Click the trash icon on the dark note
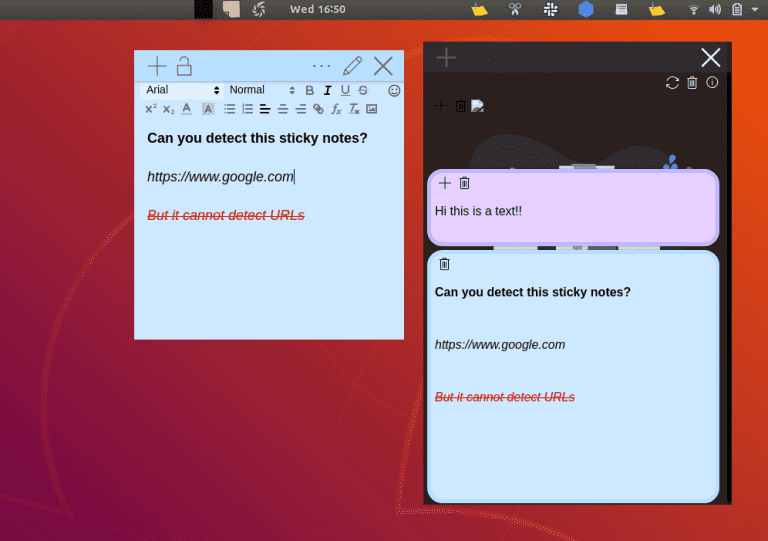The height and width of the screenshot is (541, 768). pyautogui.click(x=460, y=106)
